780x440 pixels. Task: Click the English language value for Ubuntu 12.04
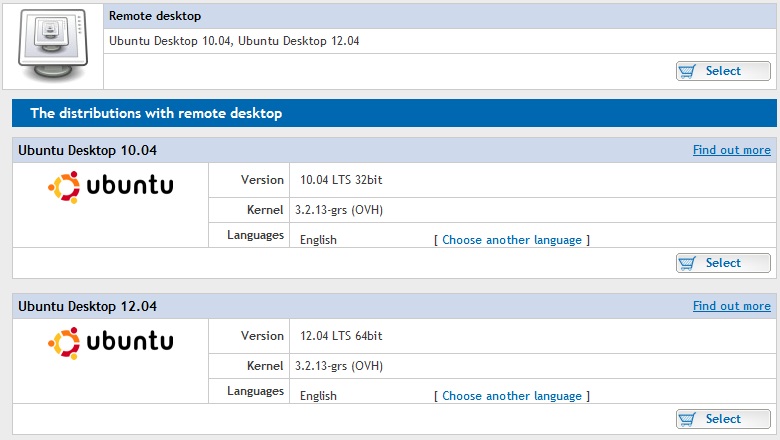318,396
